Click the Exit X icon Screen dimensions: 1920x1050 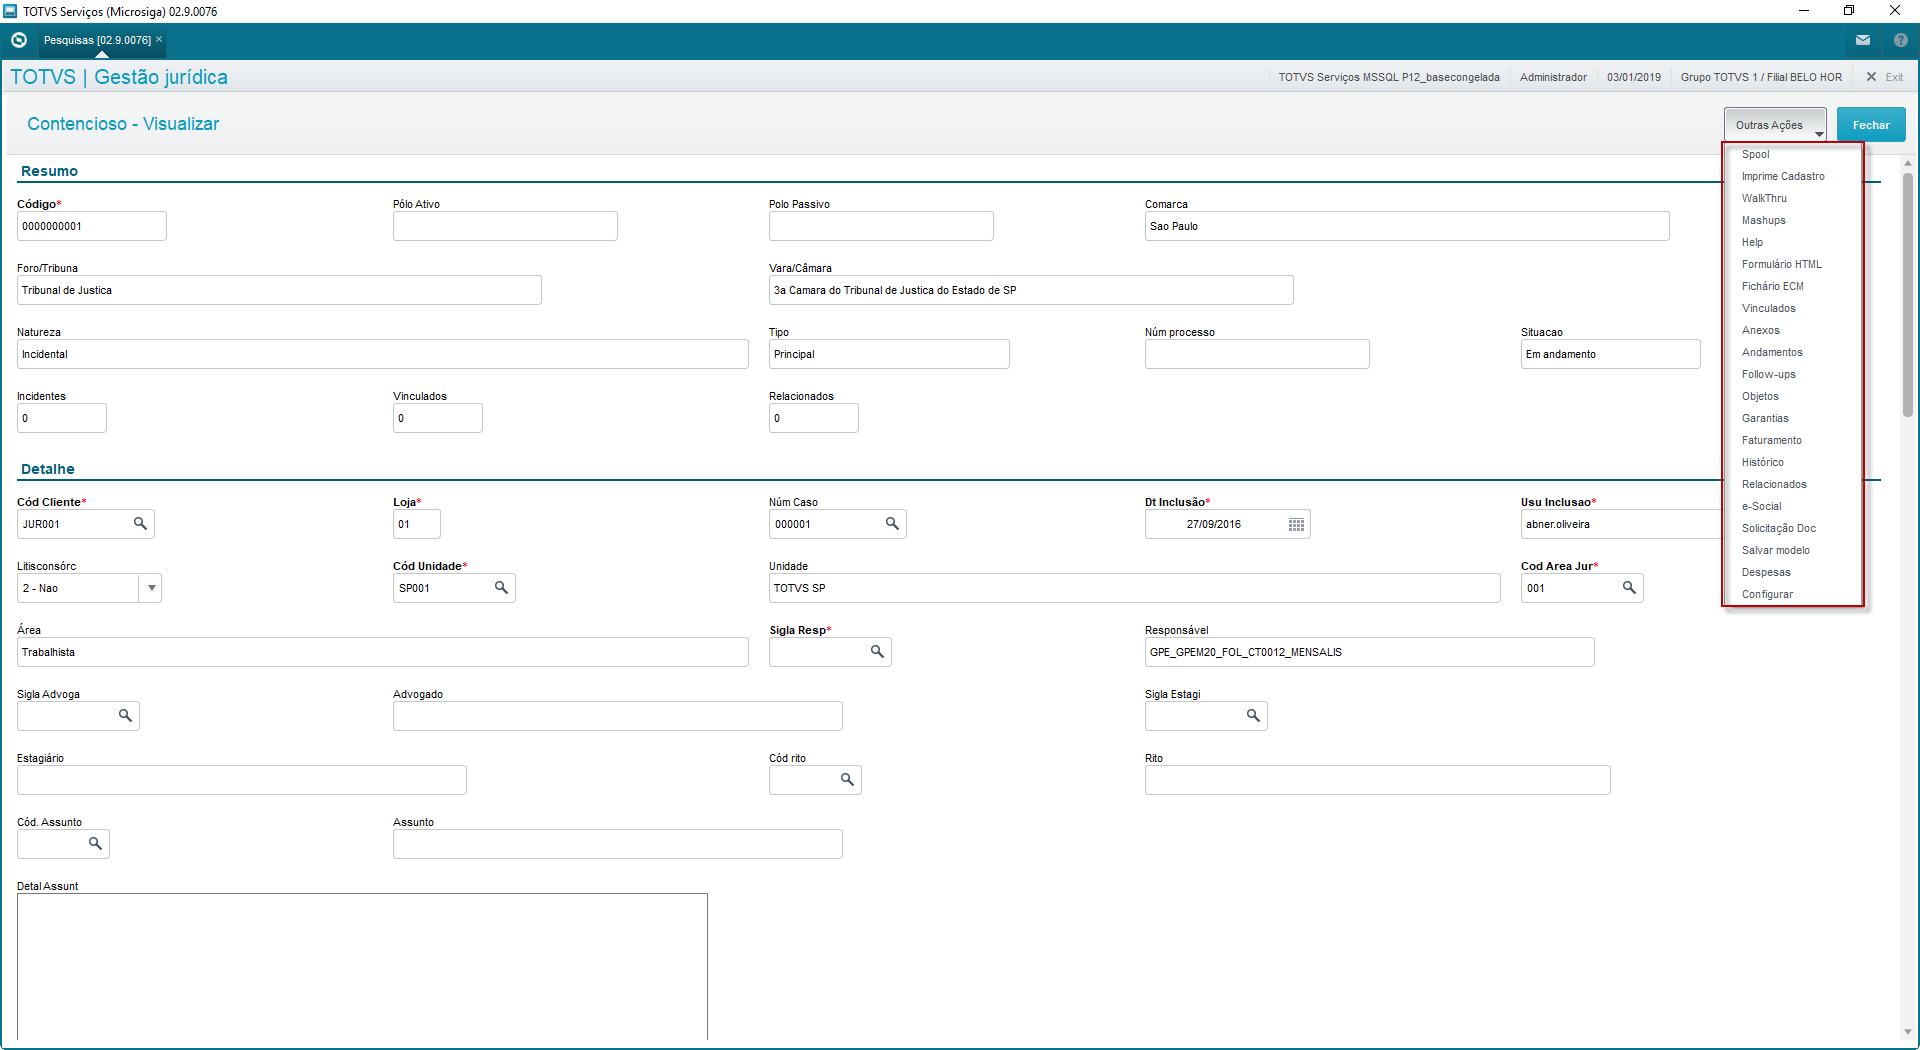click(1871, 77)
